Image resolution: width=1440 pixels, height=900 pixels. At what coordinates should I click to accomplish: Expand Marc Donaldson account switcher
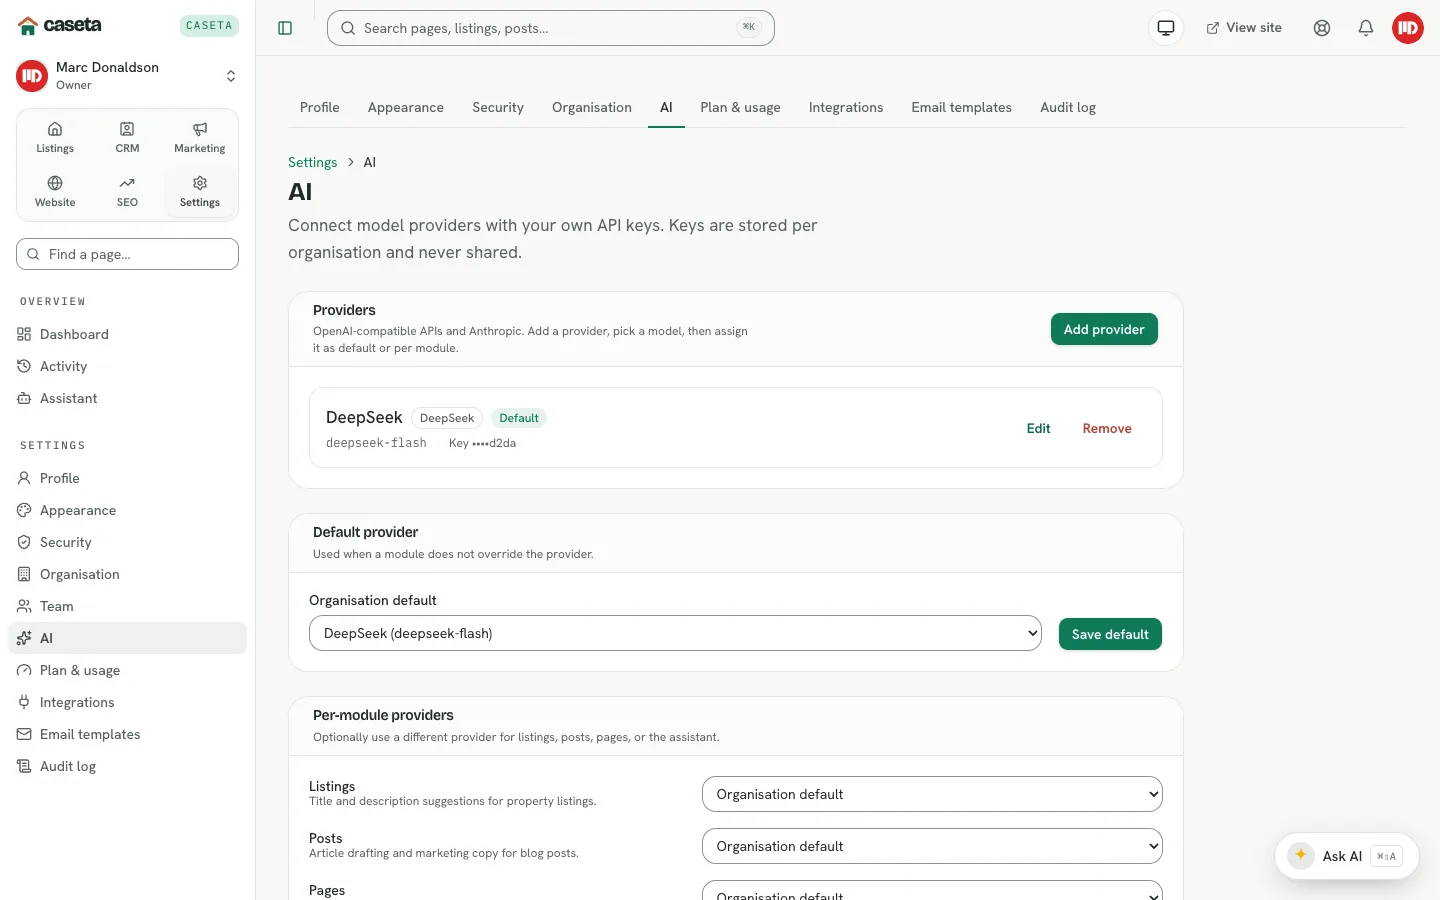[x=127, y=76]
